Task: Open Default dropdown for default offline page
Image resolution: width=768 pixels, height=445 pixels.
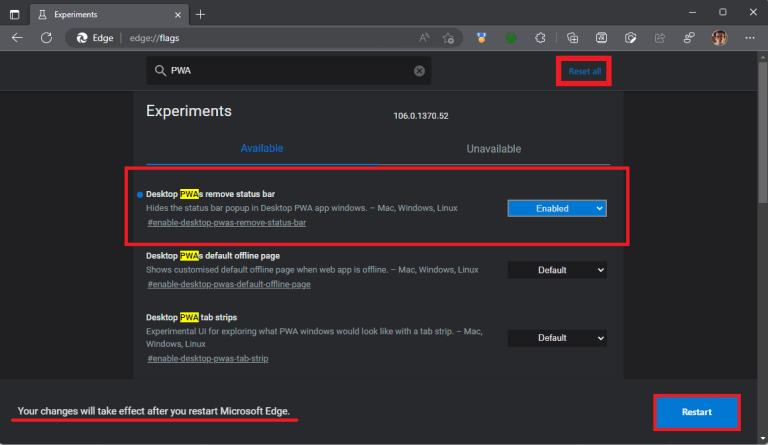Action: click(x=557, y=270)
